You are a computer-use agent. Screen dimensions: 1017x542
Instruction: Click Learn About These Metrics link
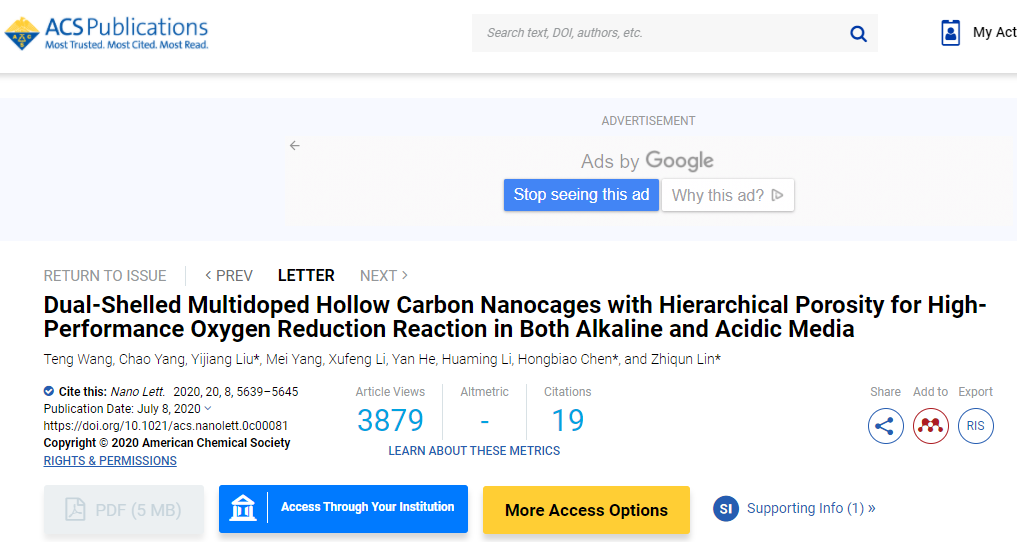click(474, 451)
